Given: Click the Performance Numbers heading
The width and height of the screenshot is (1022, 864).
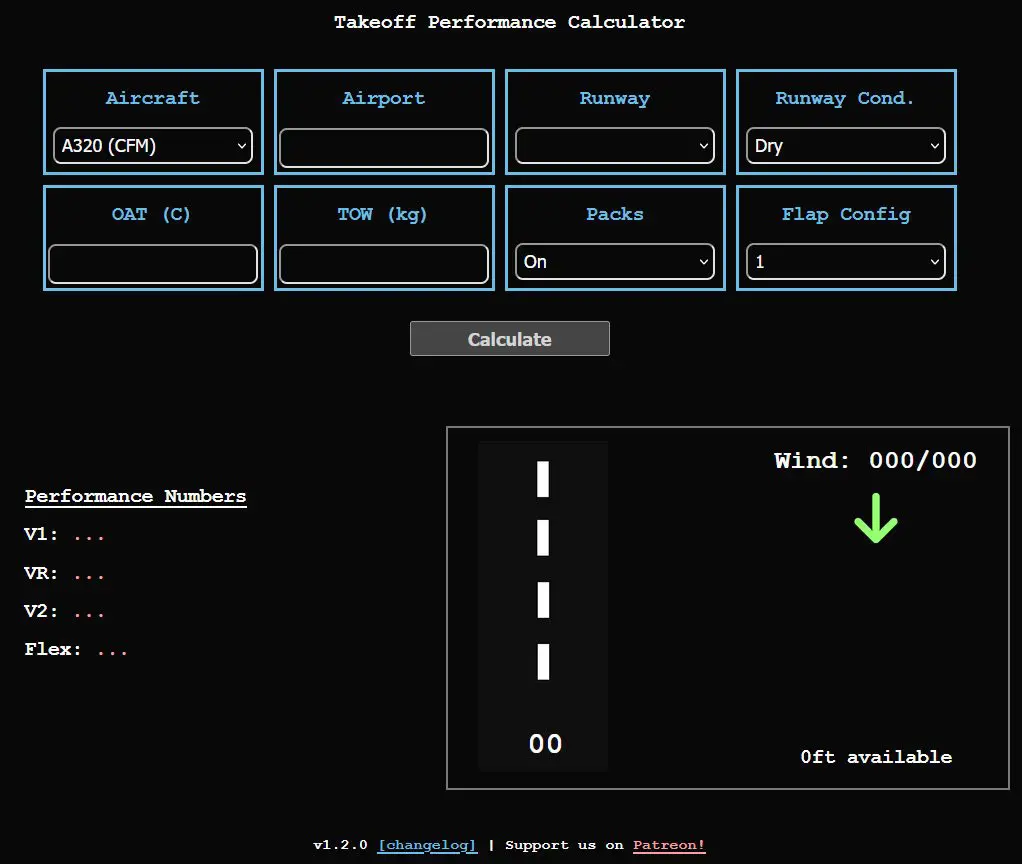Looking at the screenshot, I should click(x=136, y=497).
